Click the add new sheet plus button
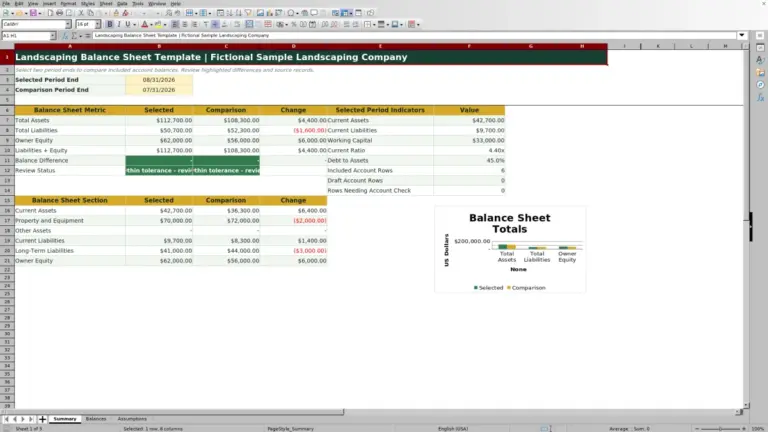This screenshot has height=432, width=768. click(x=42, y=419)
